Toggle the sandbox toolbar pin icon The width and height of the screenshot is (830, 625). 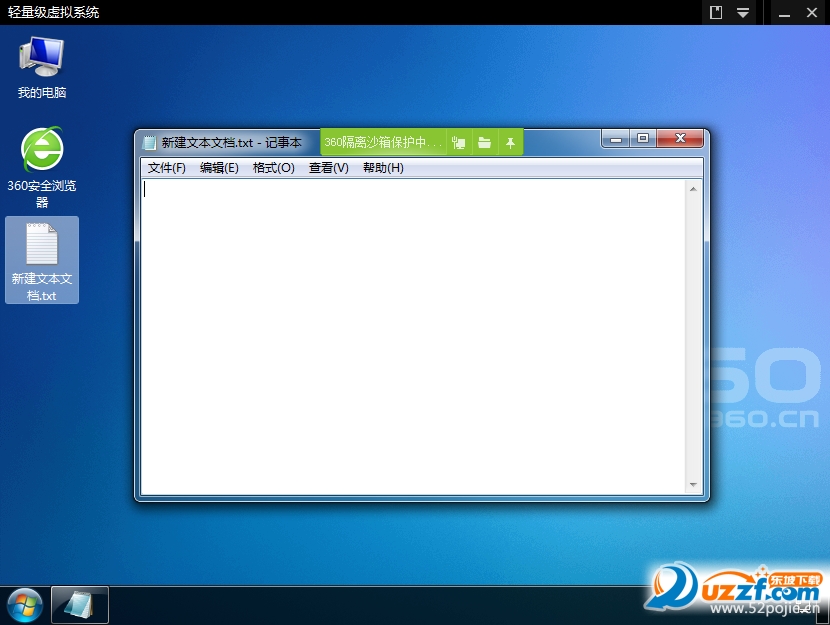pyautogui.click(x=510, y=143)
